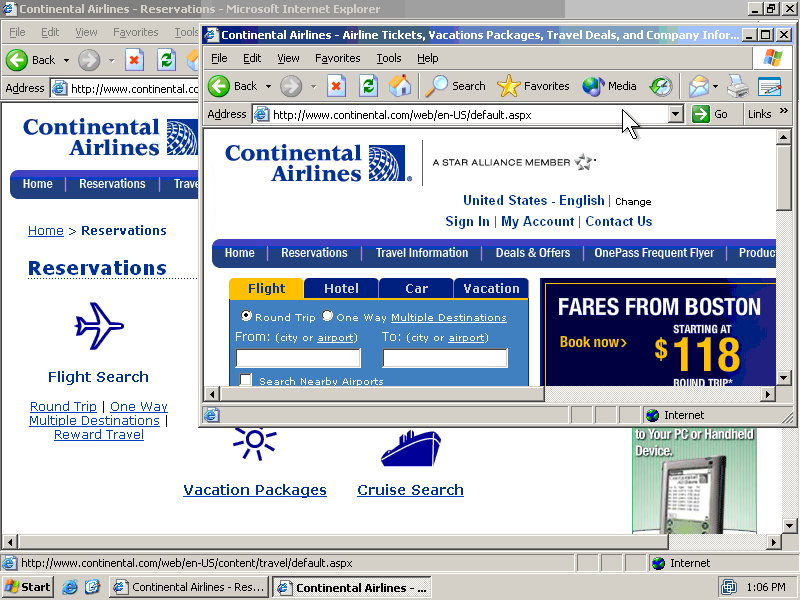Click scroll right arrow in front window
The height and width of the screenshot is (600, 800).
pos(768,394)
